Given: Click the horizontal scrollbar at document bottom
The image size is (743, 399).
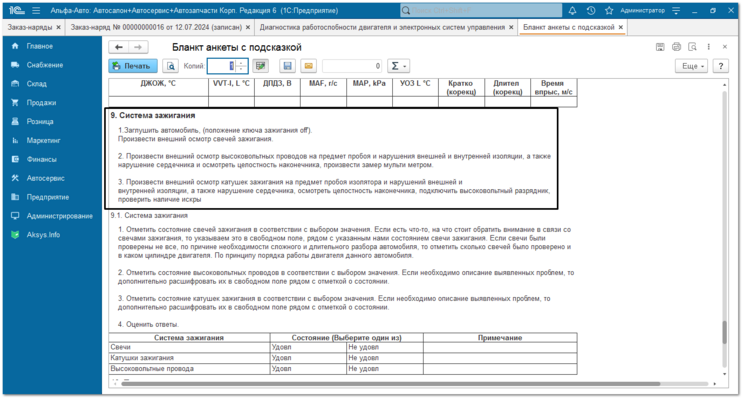Looking at the screenshot, I should pos(390,383).
